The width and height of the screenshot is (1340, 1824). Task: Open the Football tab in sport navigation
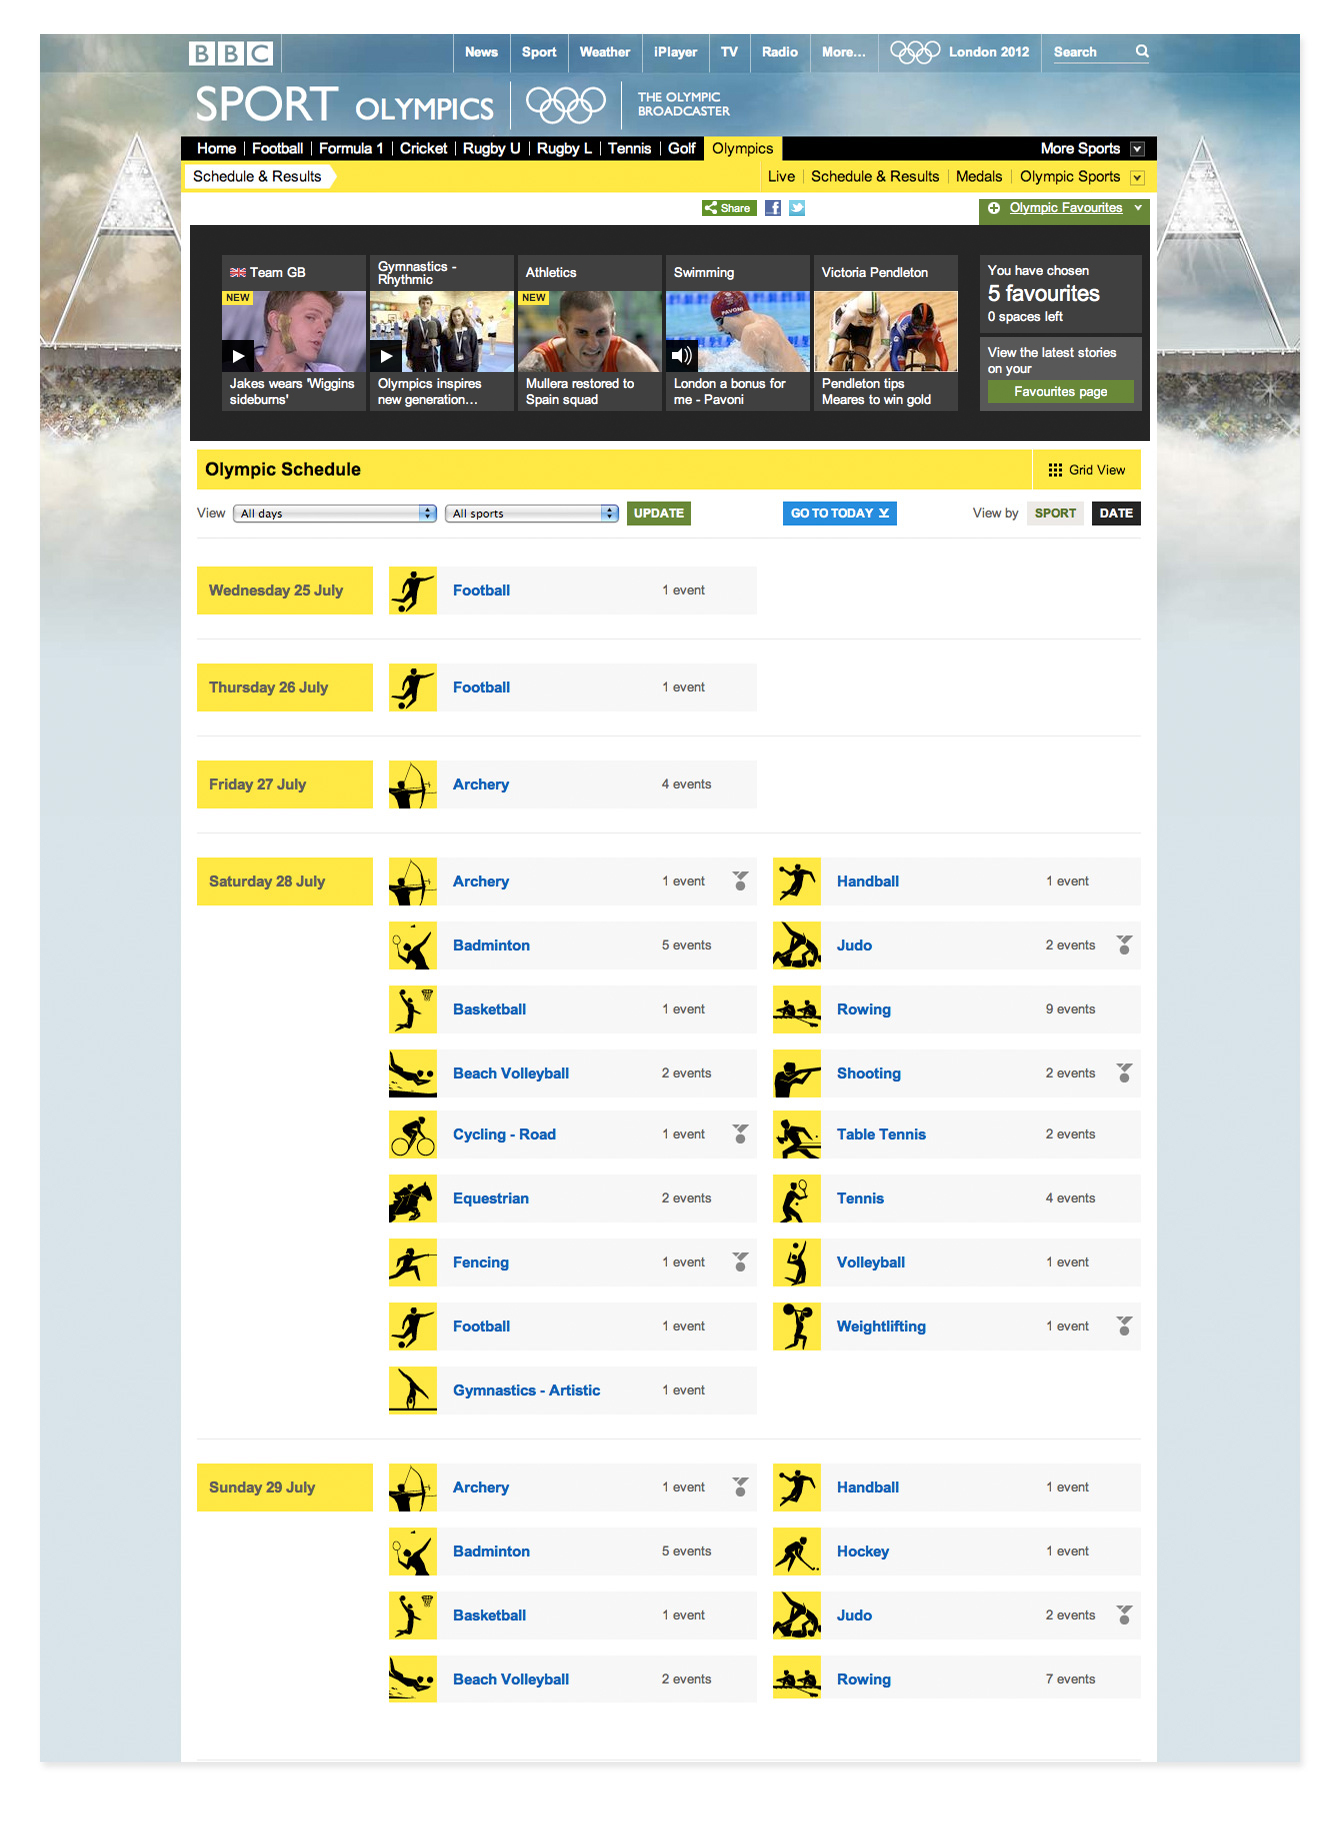(277, 148)
